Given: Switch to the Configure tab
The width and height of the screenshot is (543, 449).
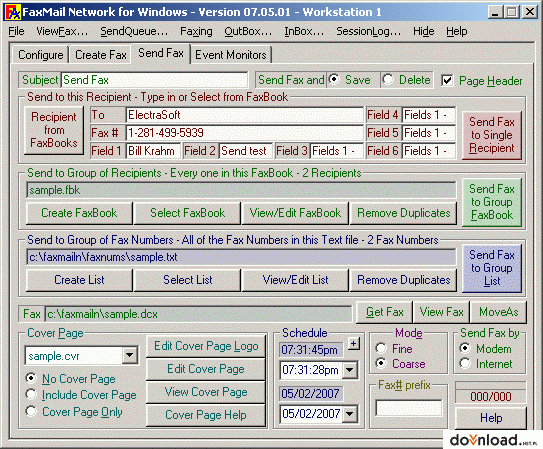Looking at the screenshot, I should [41, 55].
